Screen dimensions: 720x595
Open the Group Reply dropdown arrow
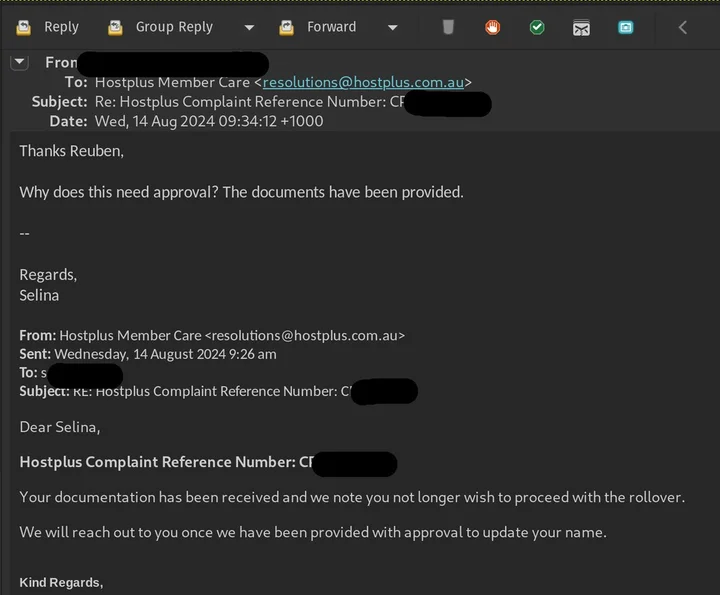[x=249, y=27]
